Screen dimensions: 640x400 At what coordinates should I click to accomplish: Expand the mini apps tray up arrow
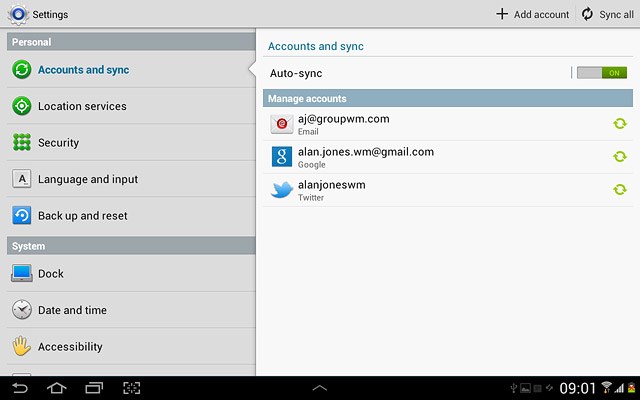(x=320, y=388)
